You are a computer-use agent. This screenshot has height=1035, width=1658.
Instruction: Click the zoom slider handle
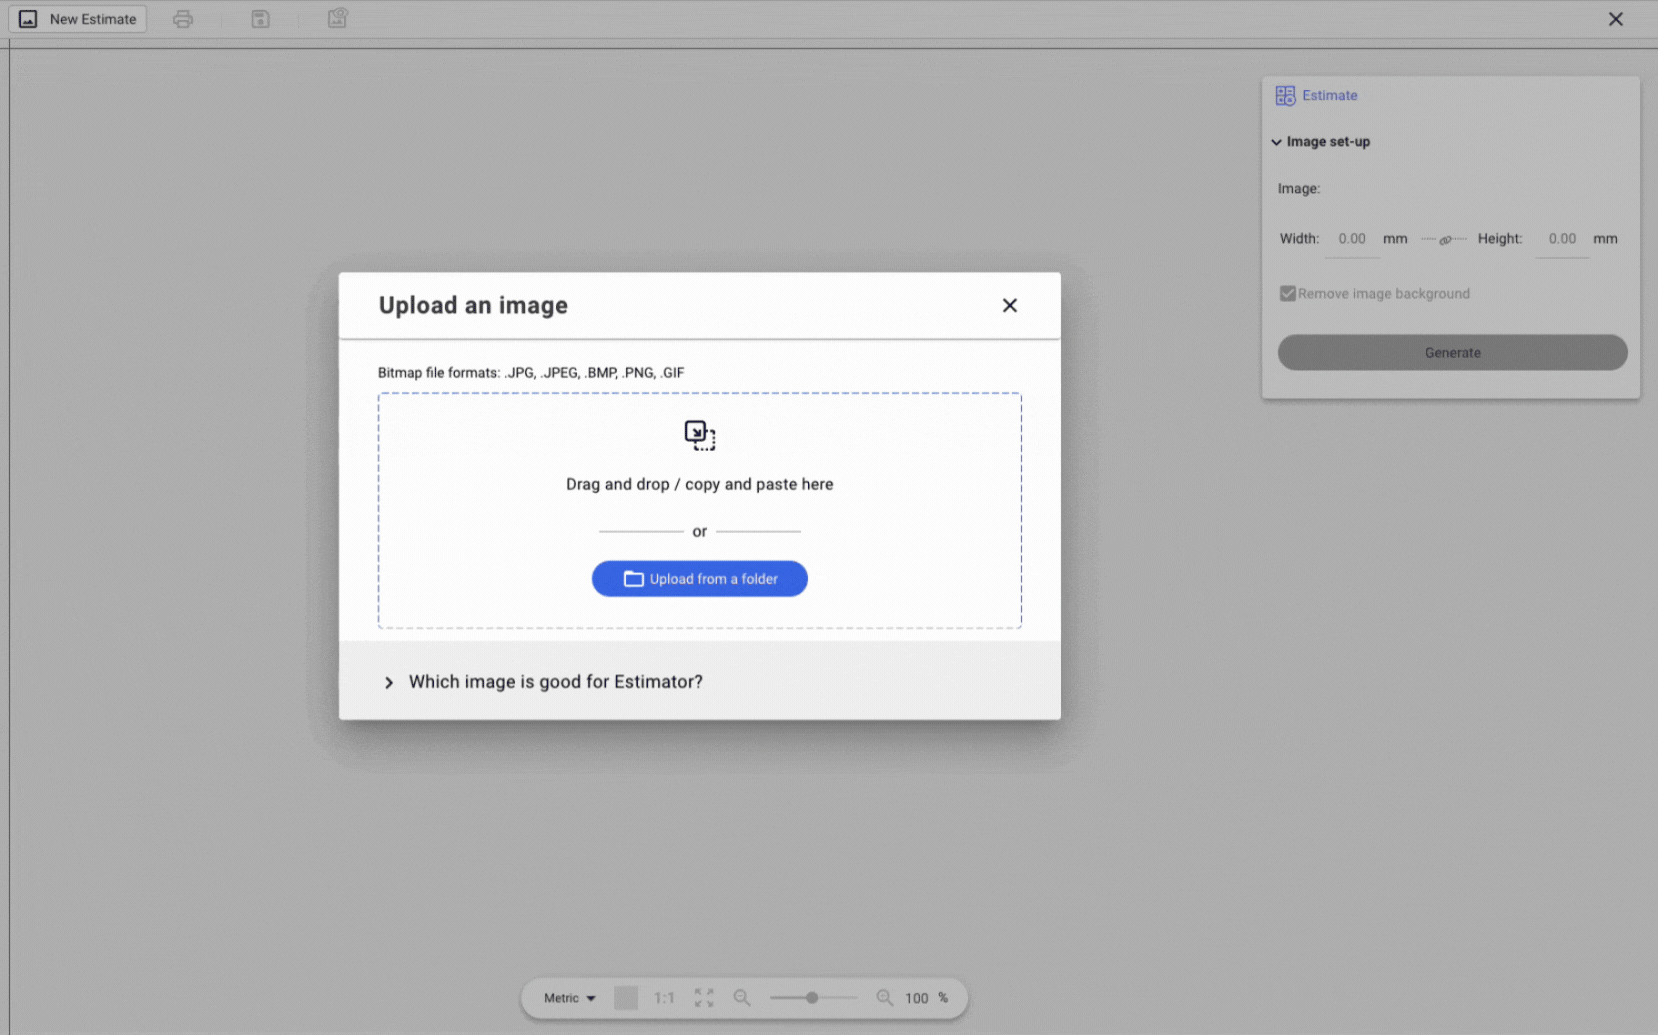pyautogui.click(x=812, y=998)
